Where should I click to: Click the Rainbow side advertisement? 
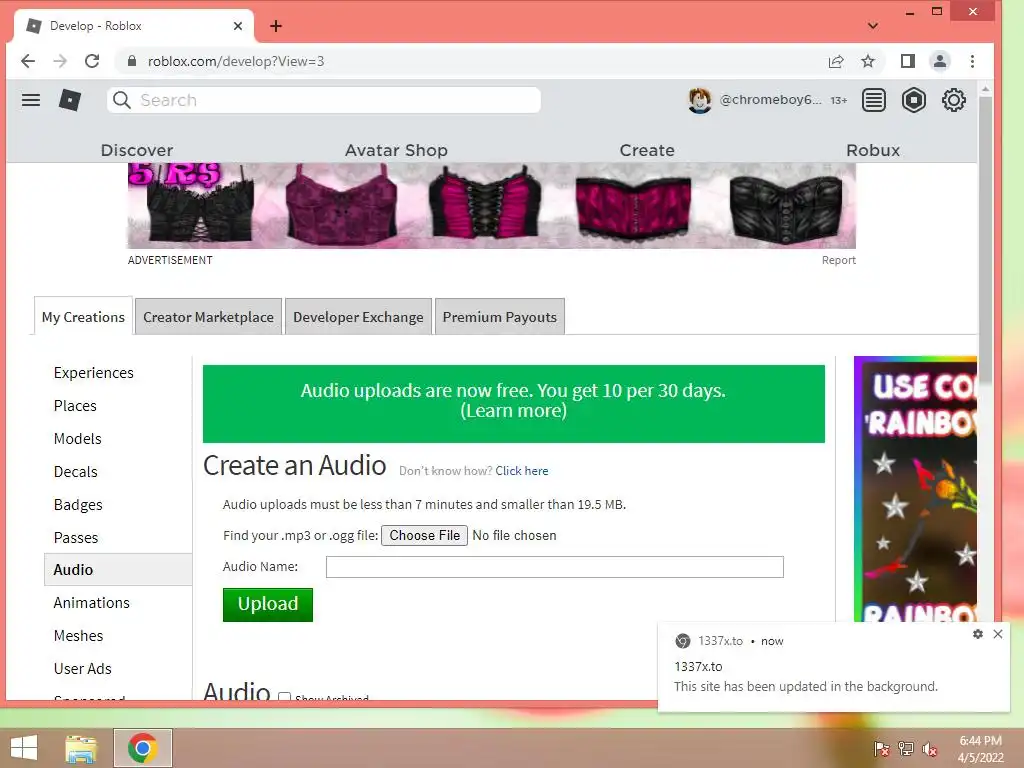tap(916, 489)
